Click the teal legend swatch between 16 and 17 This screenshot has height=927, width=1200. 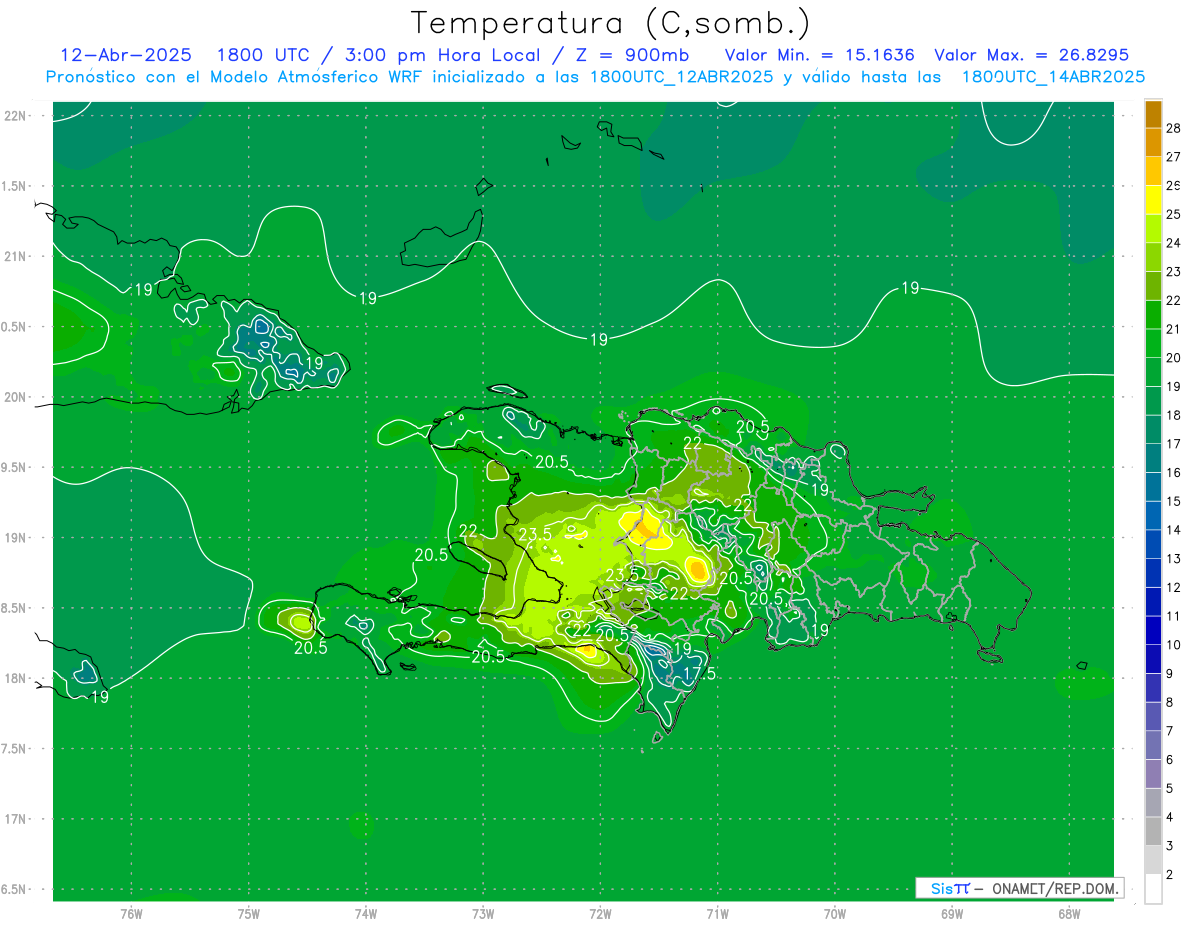(x=1153, y=459)
